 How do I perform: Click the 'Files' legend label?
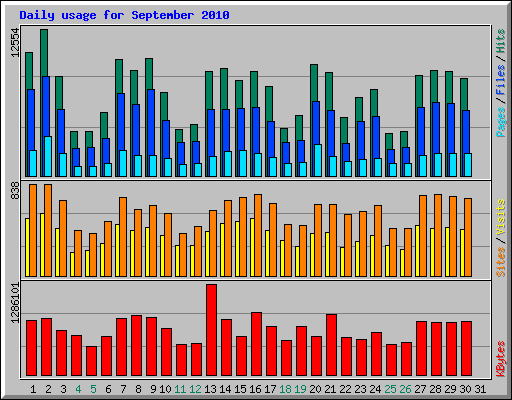tap(501, 80)
